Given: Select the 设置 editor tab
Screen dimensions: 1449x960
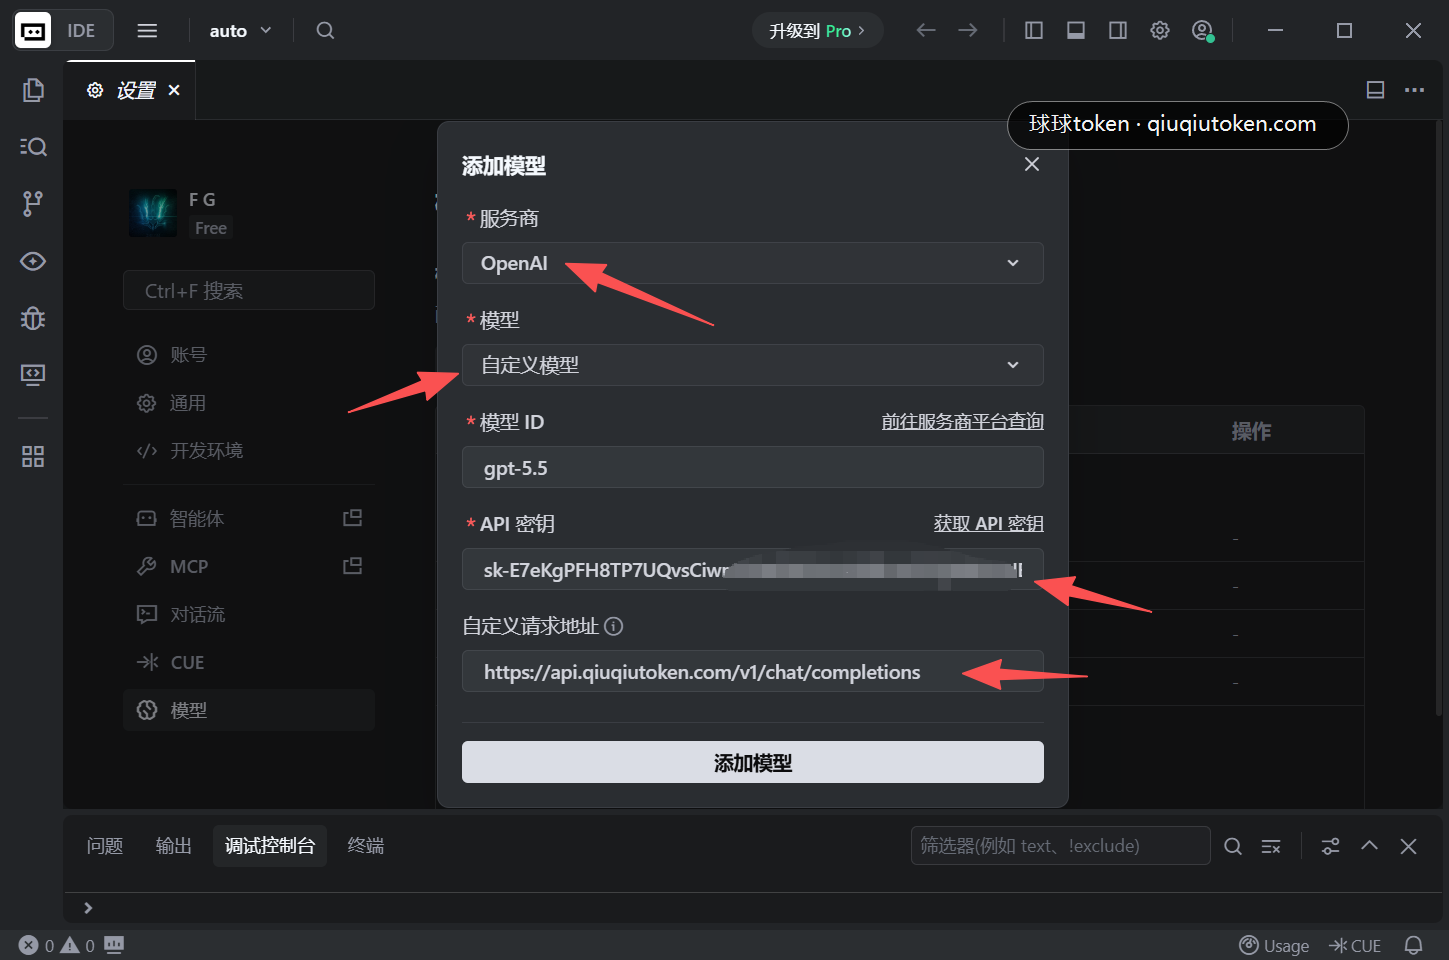Looking at the screenshot, I should pos(130,90).
